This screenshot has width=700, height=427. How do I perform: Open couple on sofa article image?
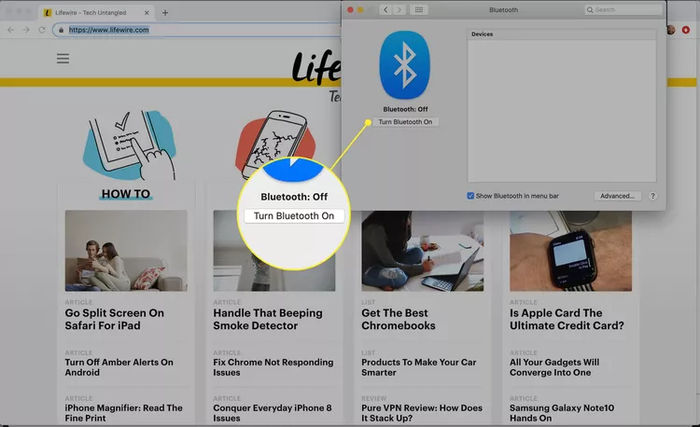pyautogui.click(x=126, y=251)
